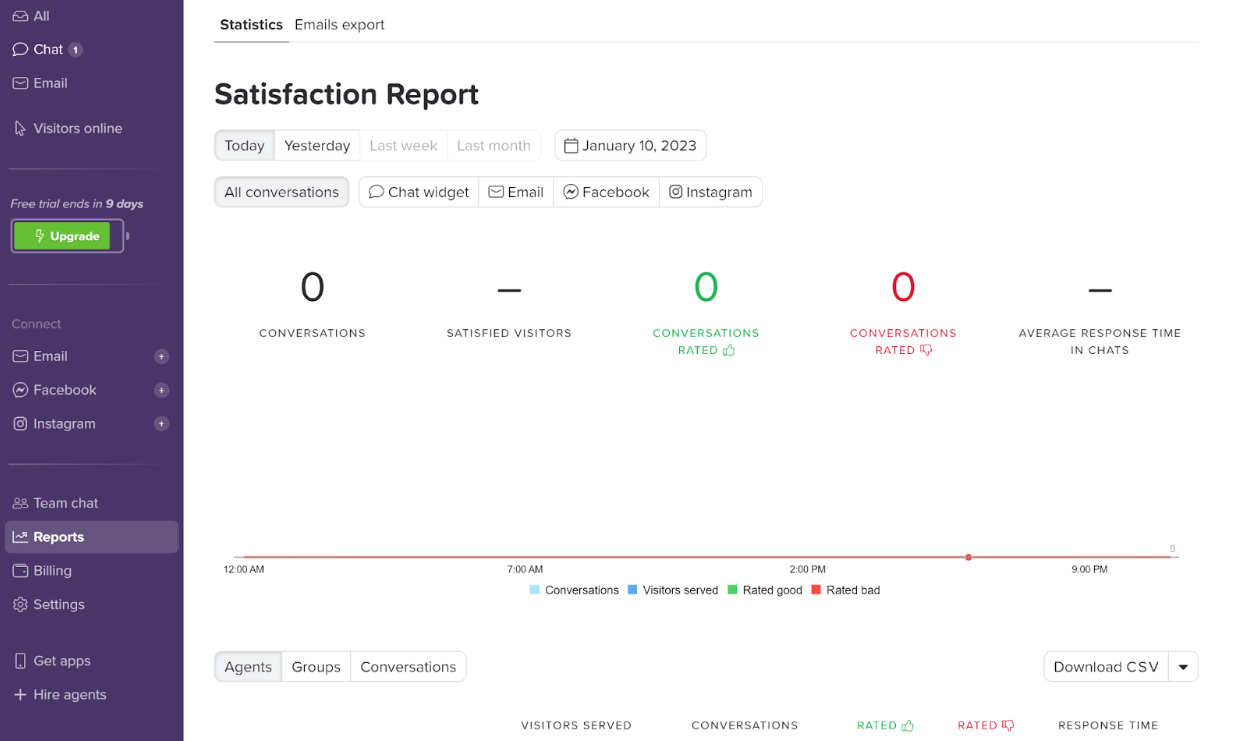
Task: Filter report by Chat widget
Action: [418, 192]
